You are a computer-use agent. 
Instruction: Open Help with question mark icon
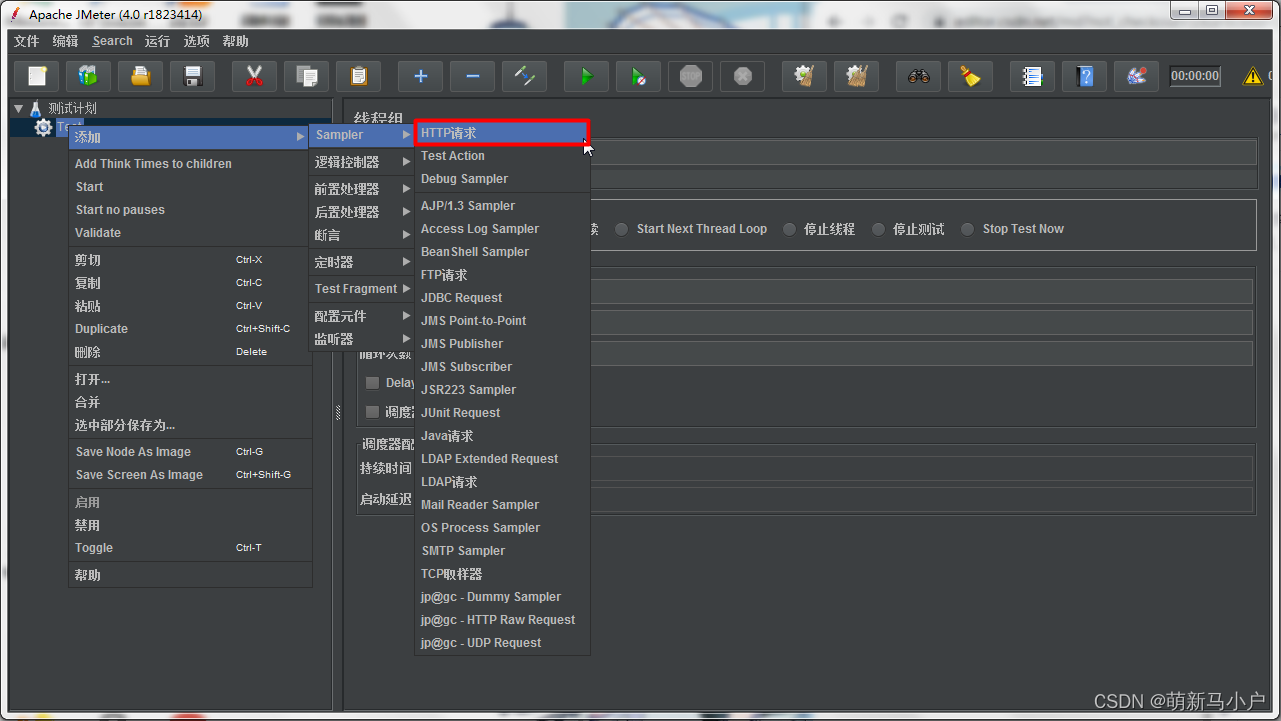point(1084,76)
